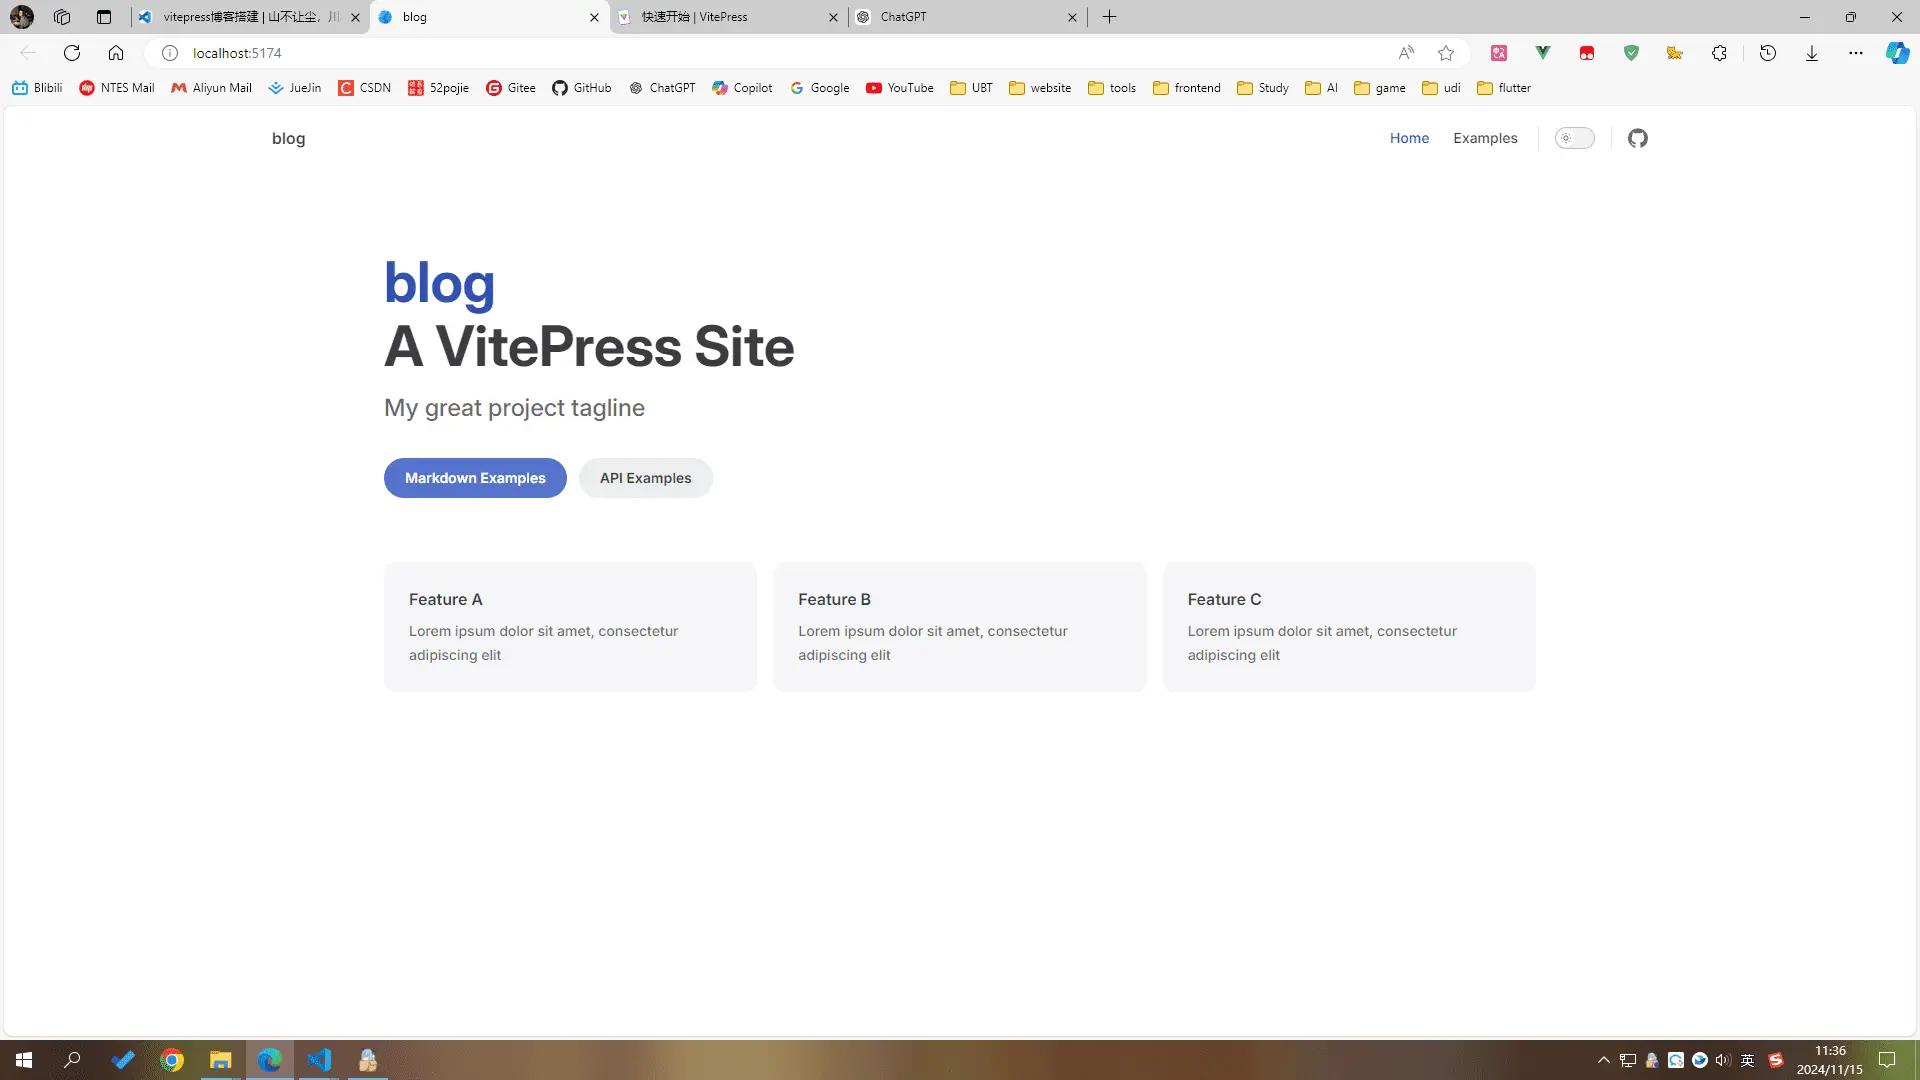The height and width of the screenshot is (1080, 1920).
Task: Click the API Examples button
Action: (x=645, y=478)
